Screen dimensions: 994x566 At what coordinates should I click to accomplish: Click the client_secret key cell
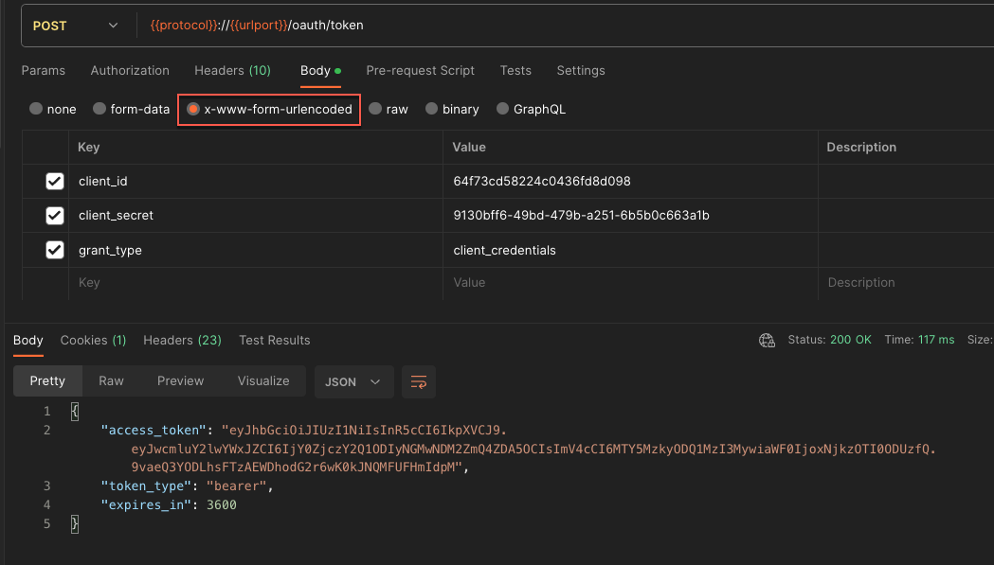pos(255,215)
